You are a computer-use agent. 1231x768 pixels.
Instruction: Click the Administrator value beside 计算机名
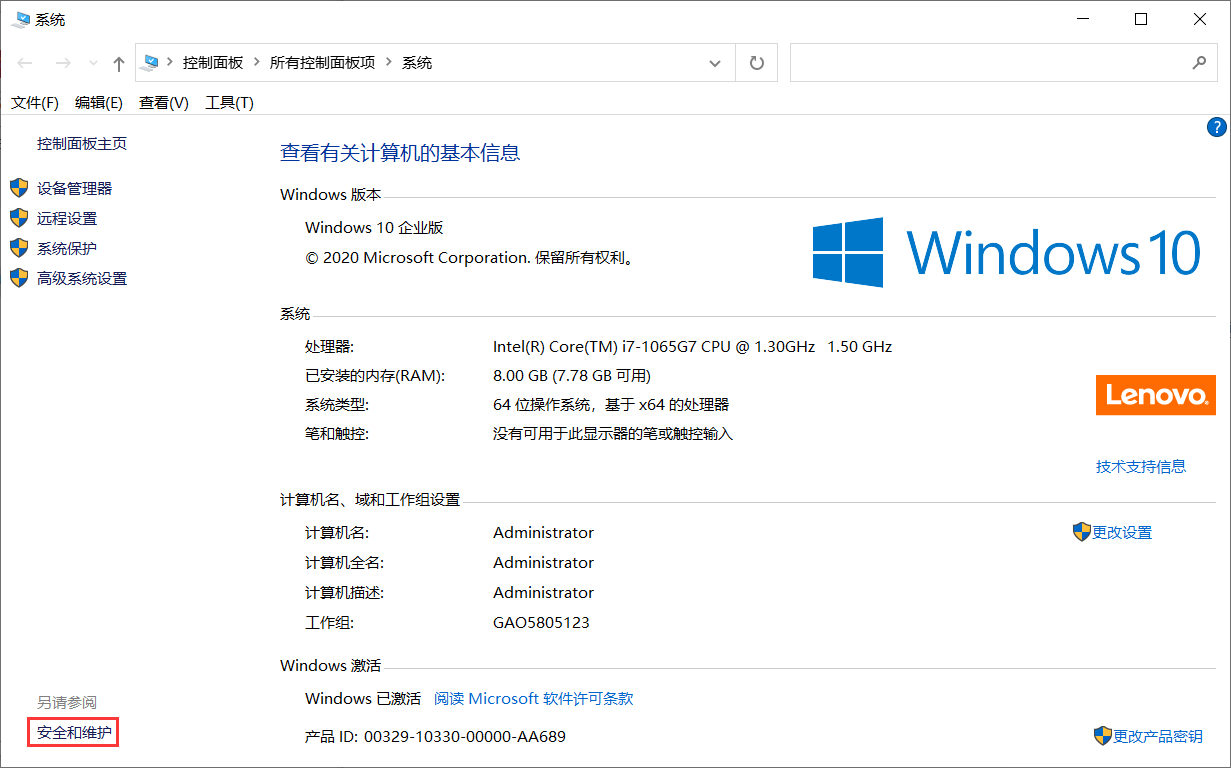(543, 532)
